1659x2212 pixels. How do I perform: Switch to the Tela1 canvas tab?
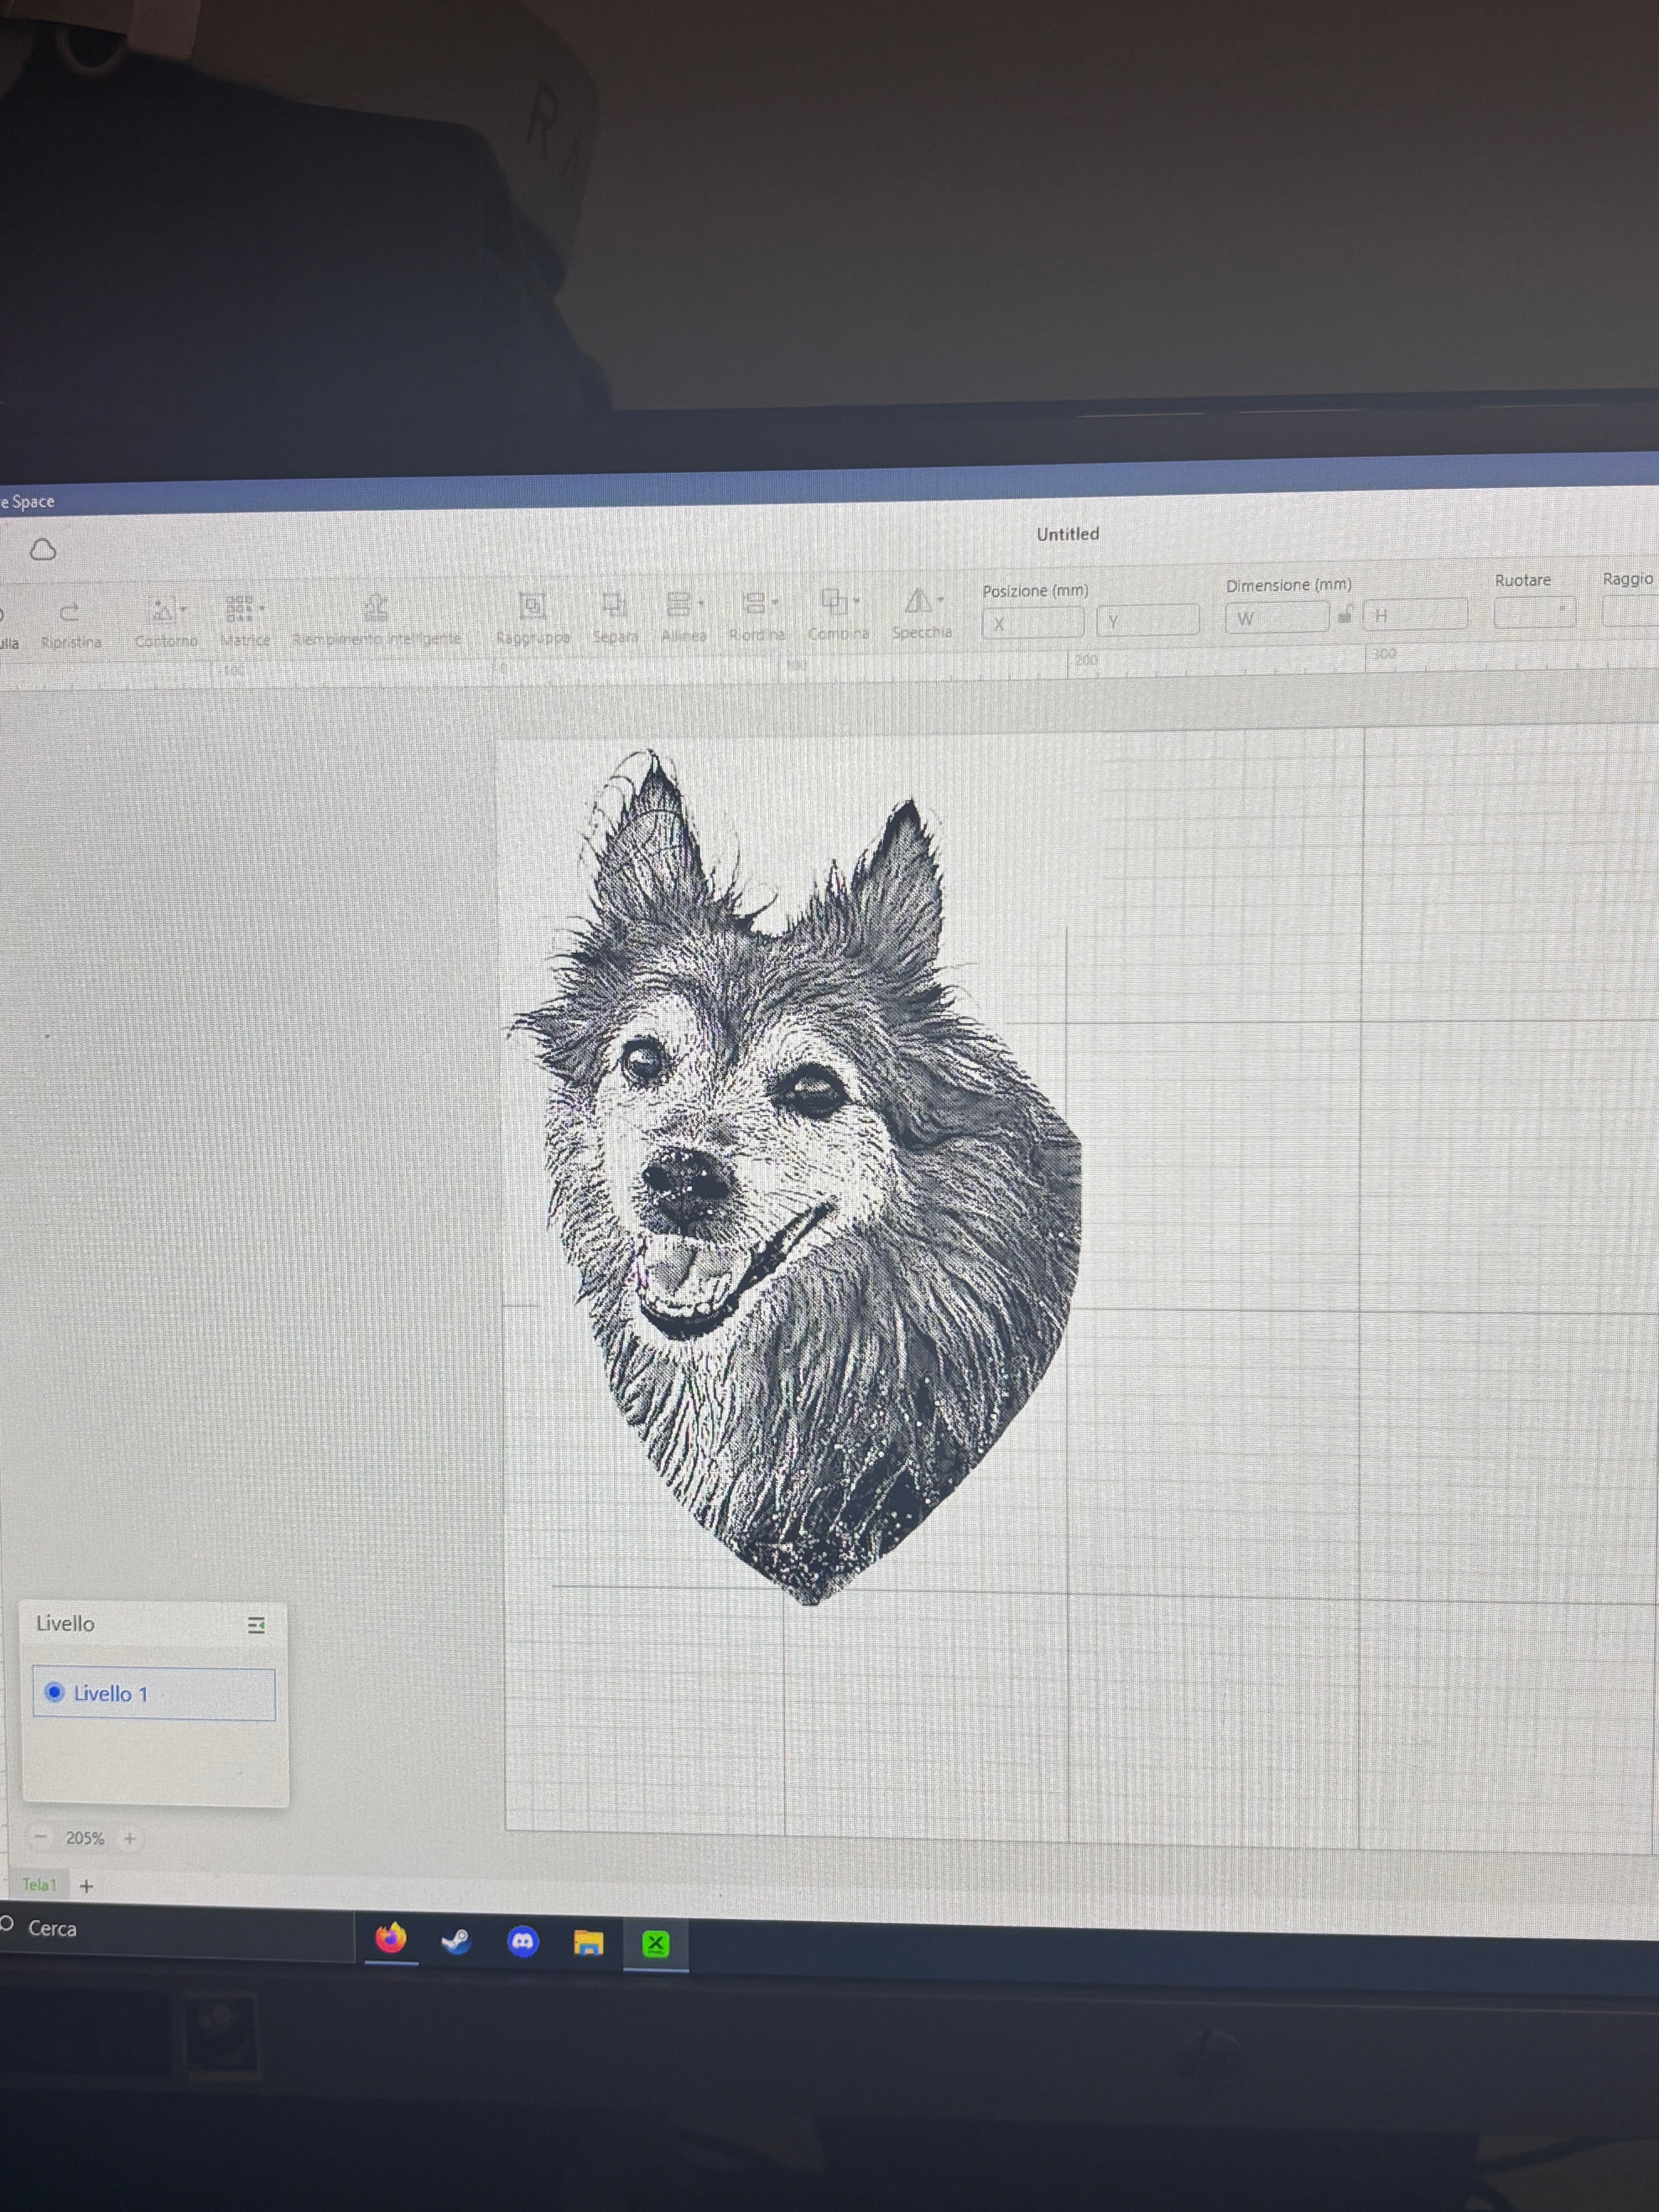tap(39, 1885)
